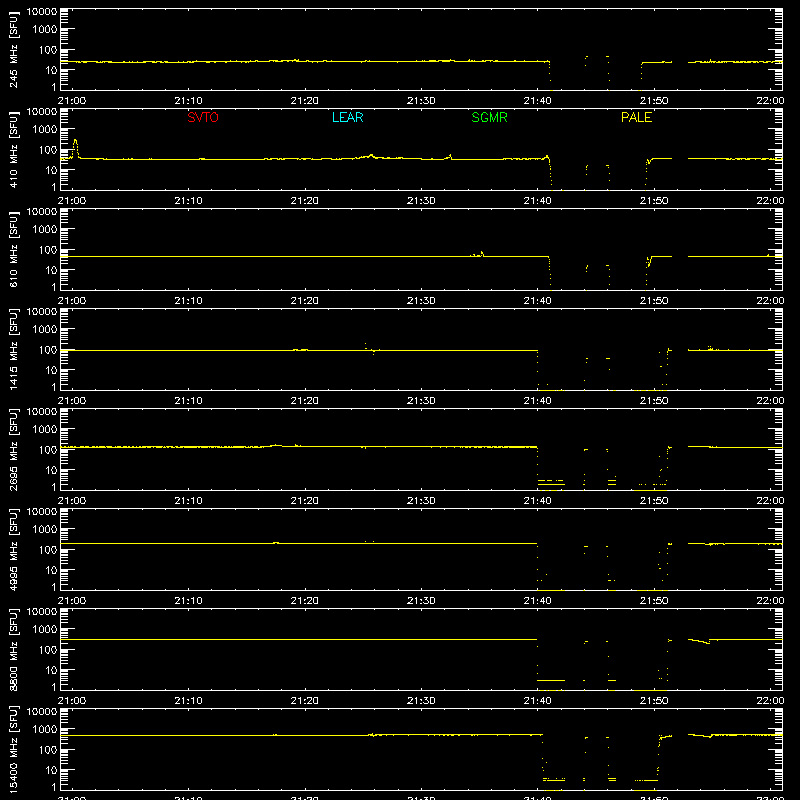Image resolution: width=800 pixels, height=800 pixels.
Task: Click the yellow PALE station label
Action: click(636, 117)
